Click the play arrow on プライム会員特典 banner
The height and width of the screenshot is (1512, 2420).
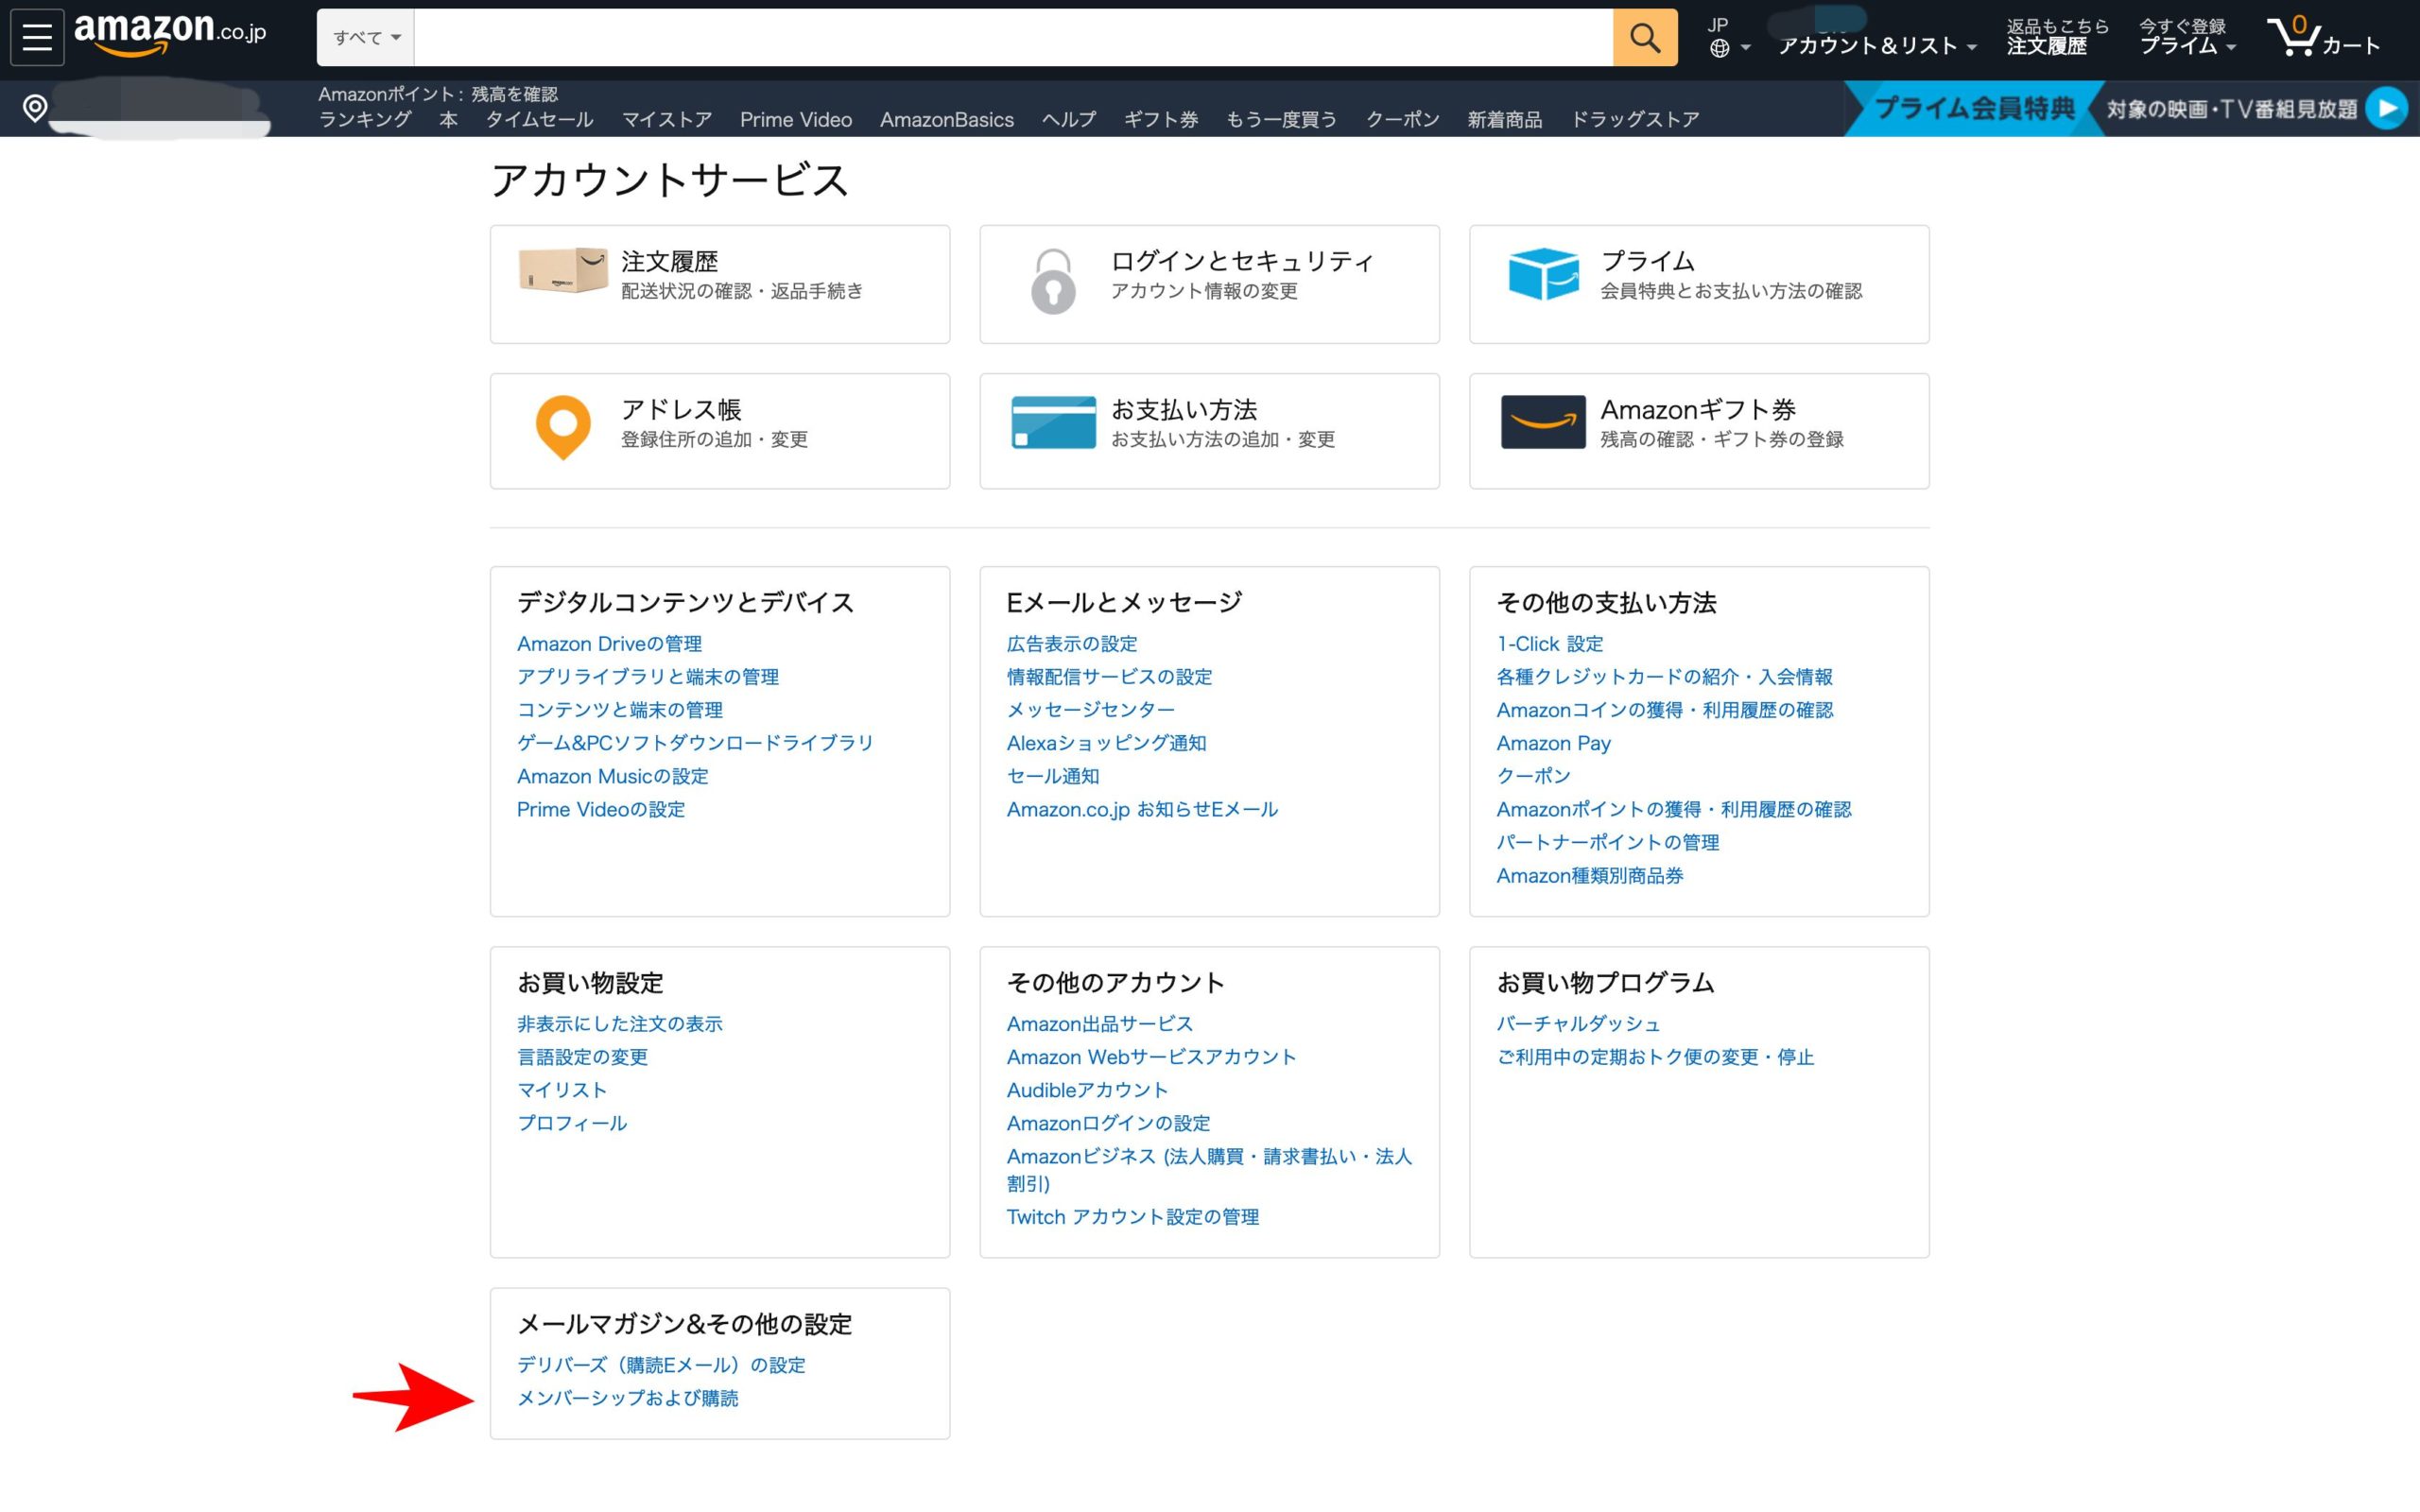click(2388, 108)
